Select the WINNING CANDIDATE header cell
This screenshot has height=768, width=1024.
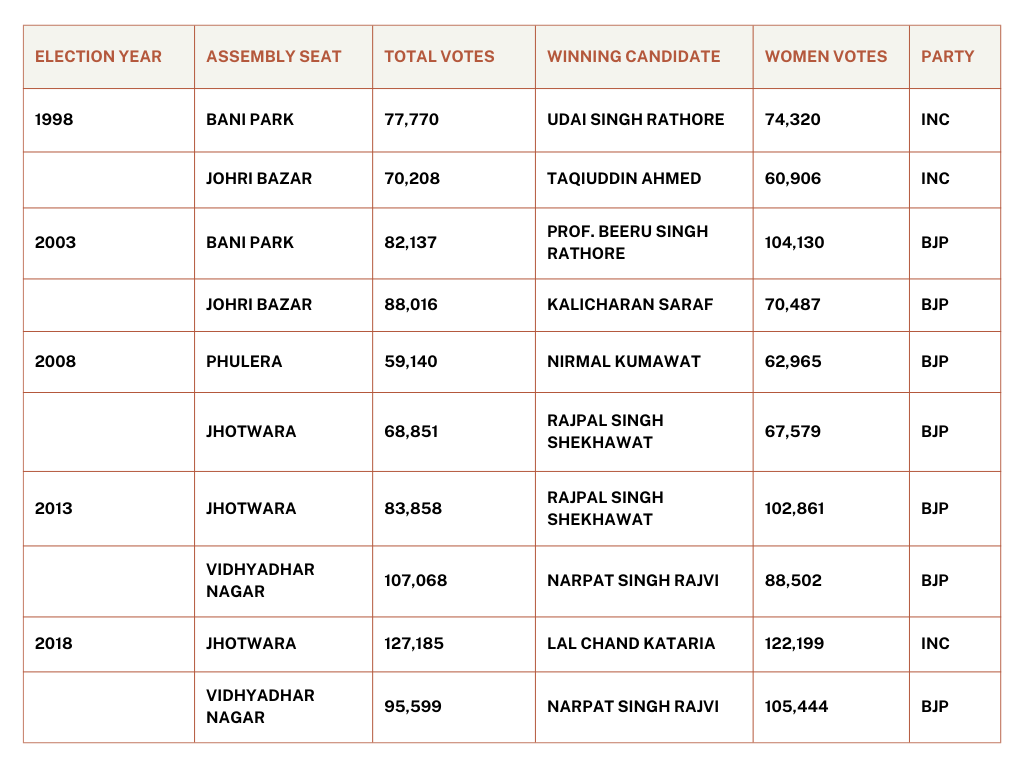point(644,57)
